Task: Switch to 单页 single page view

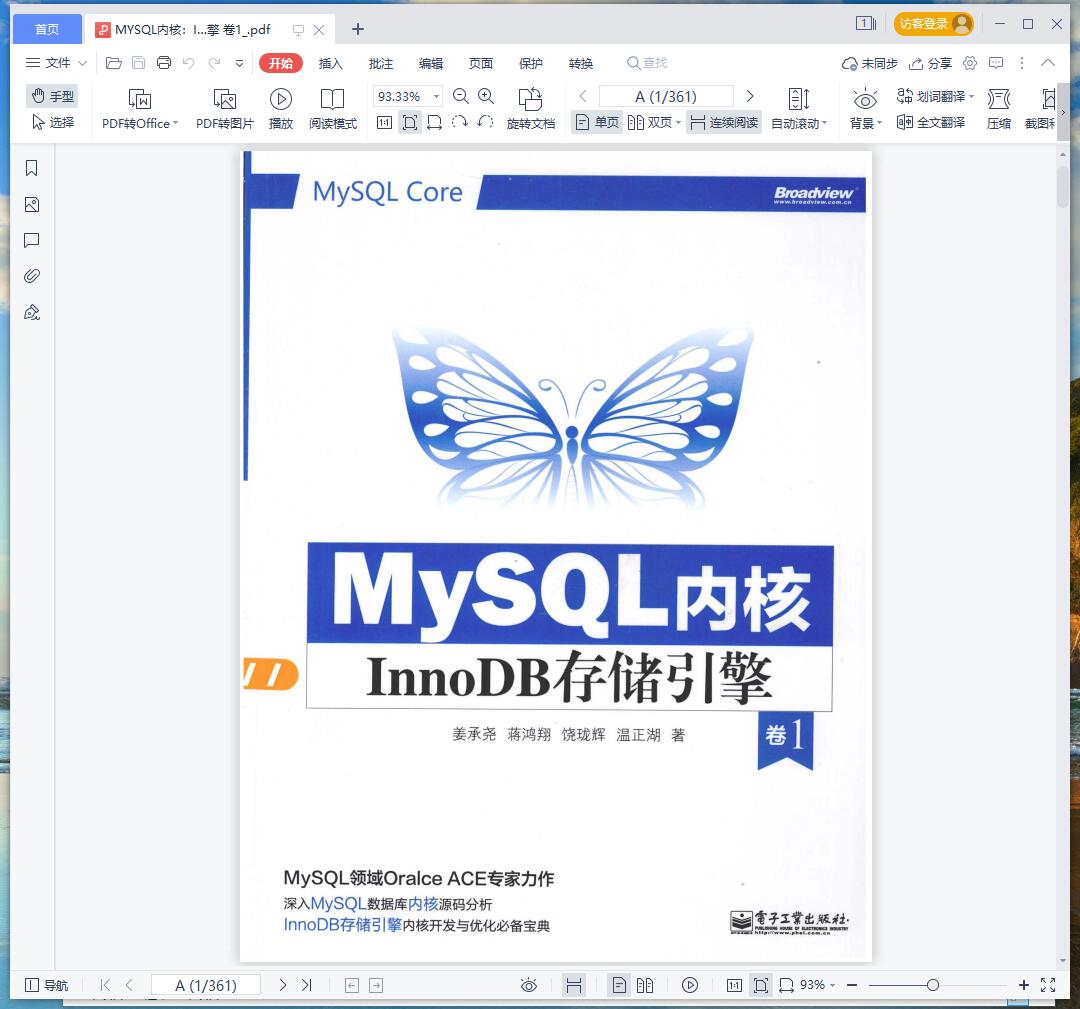Action: (597, 123)
